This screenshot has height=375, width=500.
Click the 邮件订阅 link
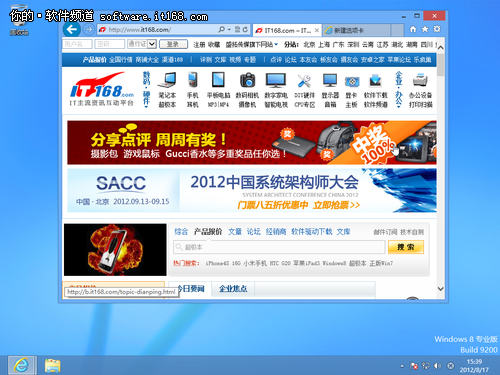pos(385,232)
